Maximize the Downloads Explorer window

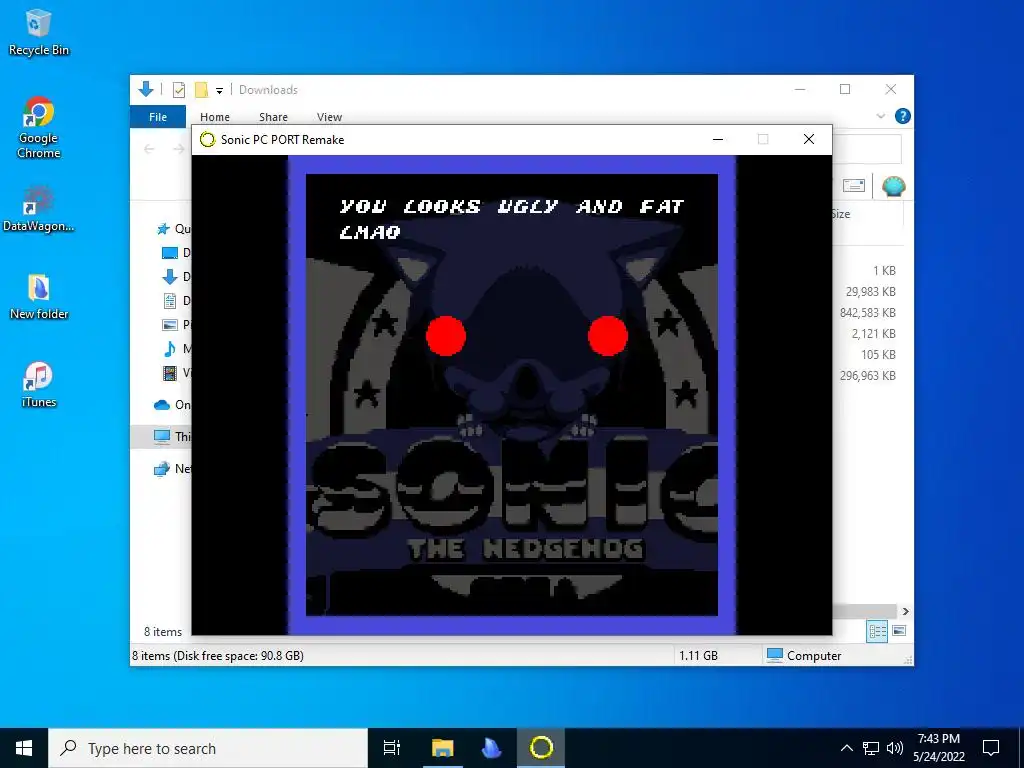(x=845, y=89)
